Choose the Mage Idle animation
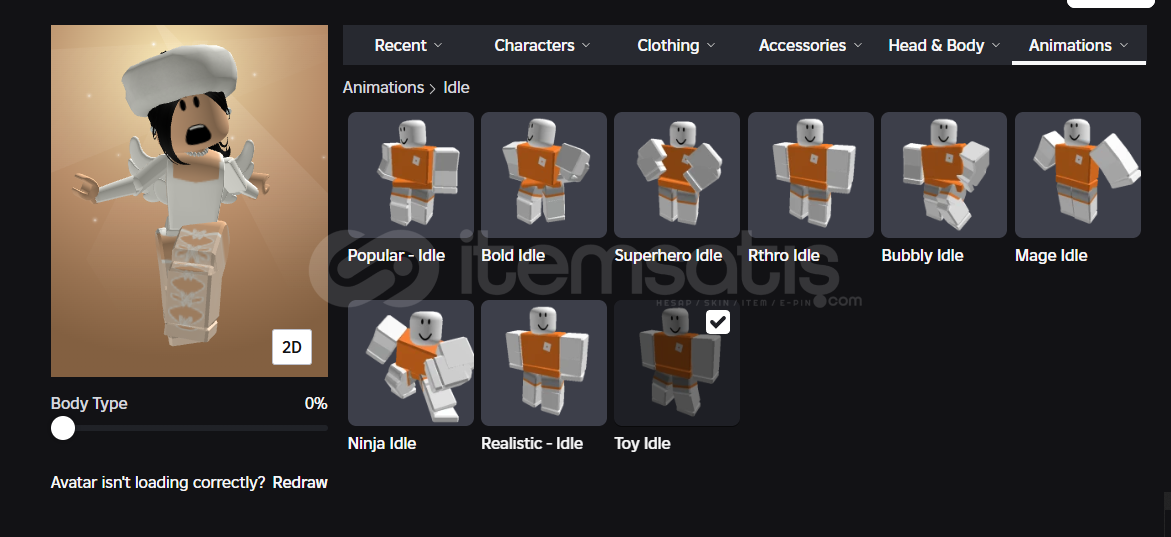 coord(1078,175)
